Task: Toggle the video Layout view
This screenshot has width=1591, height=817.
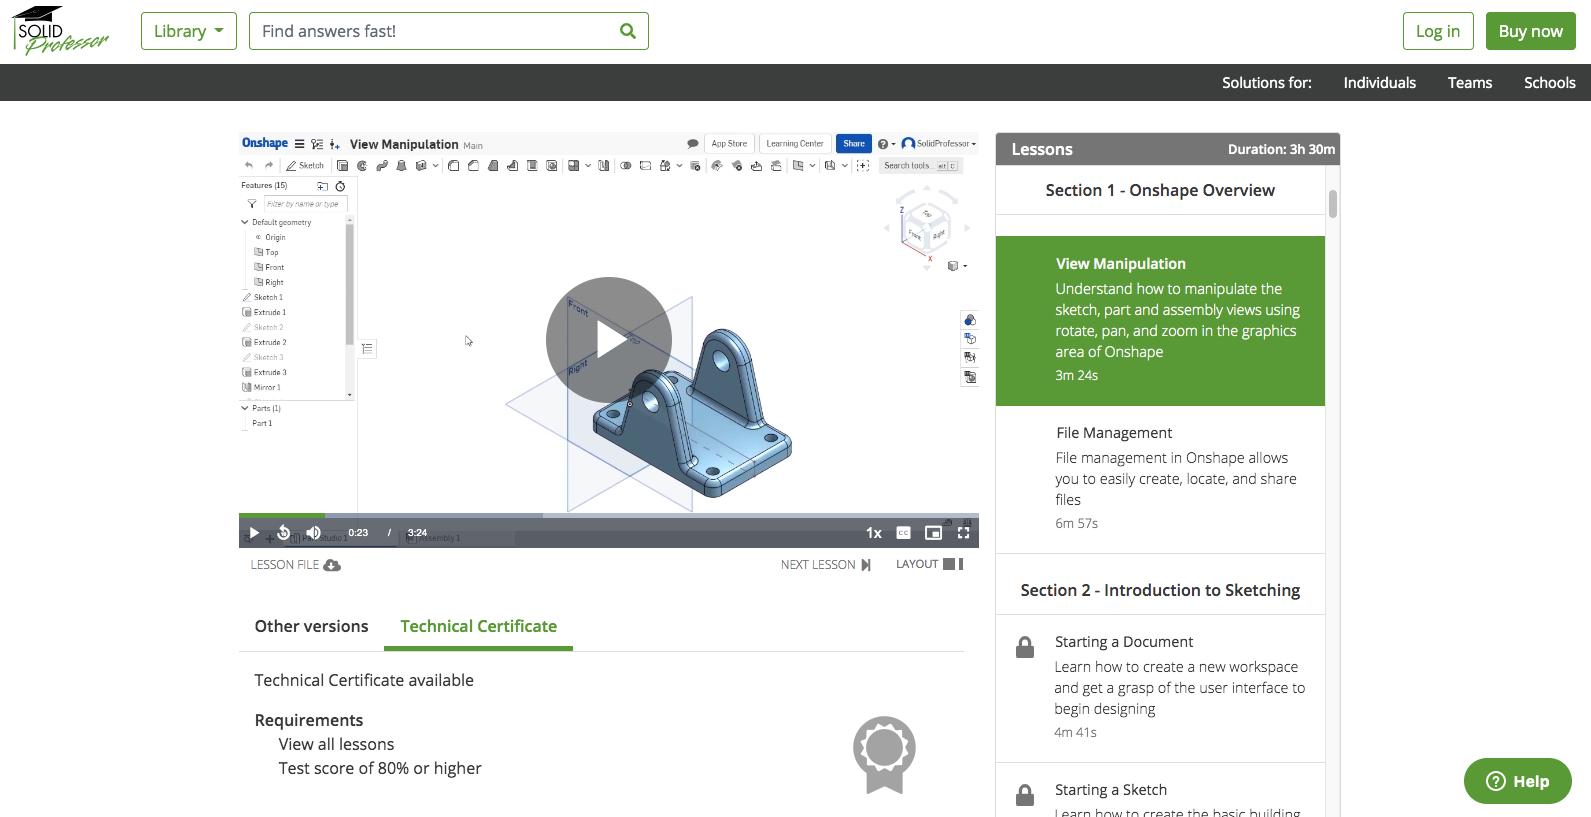Action: click(x=929, y=564)
